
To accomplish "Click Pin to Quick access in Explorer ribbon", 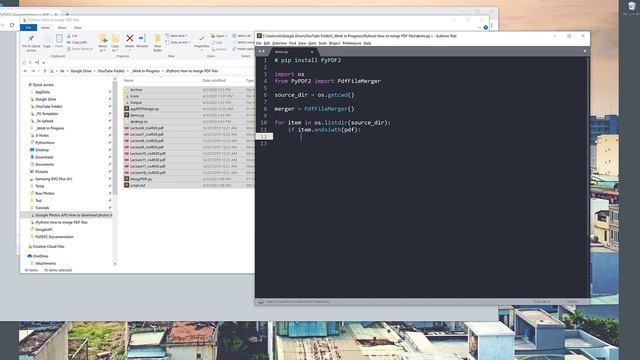I will [31, 42].
